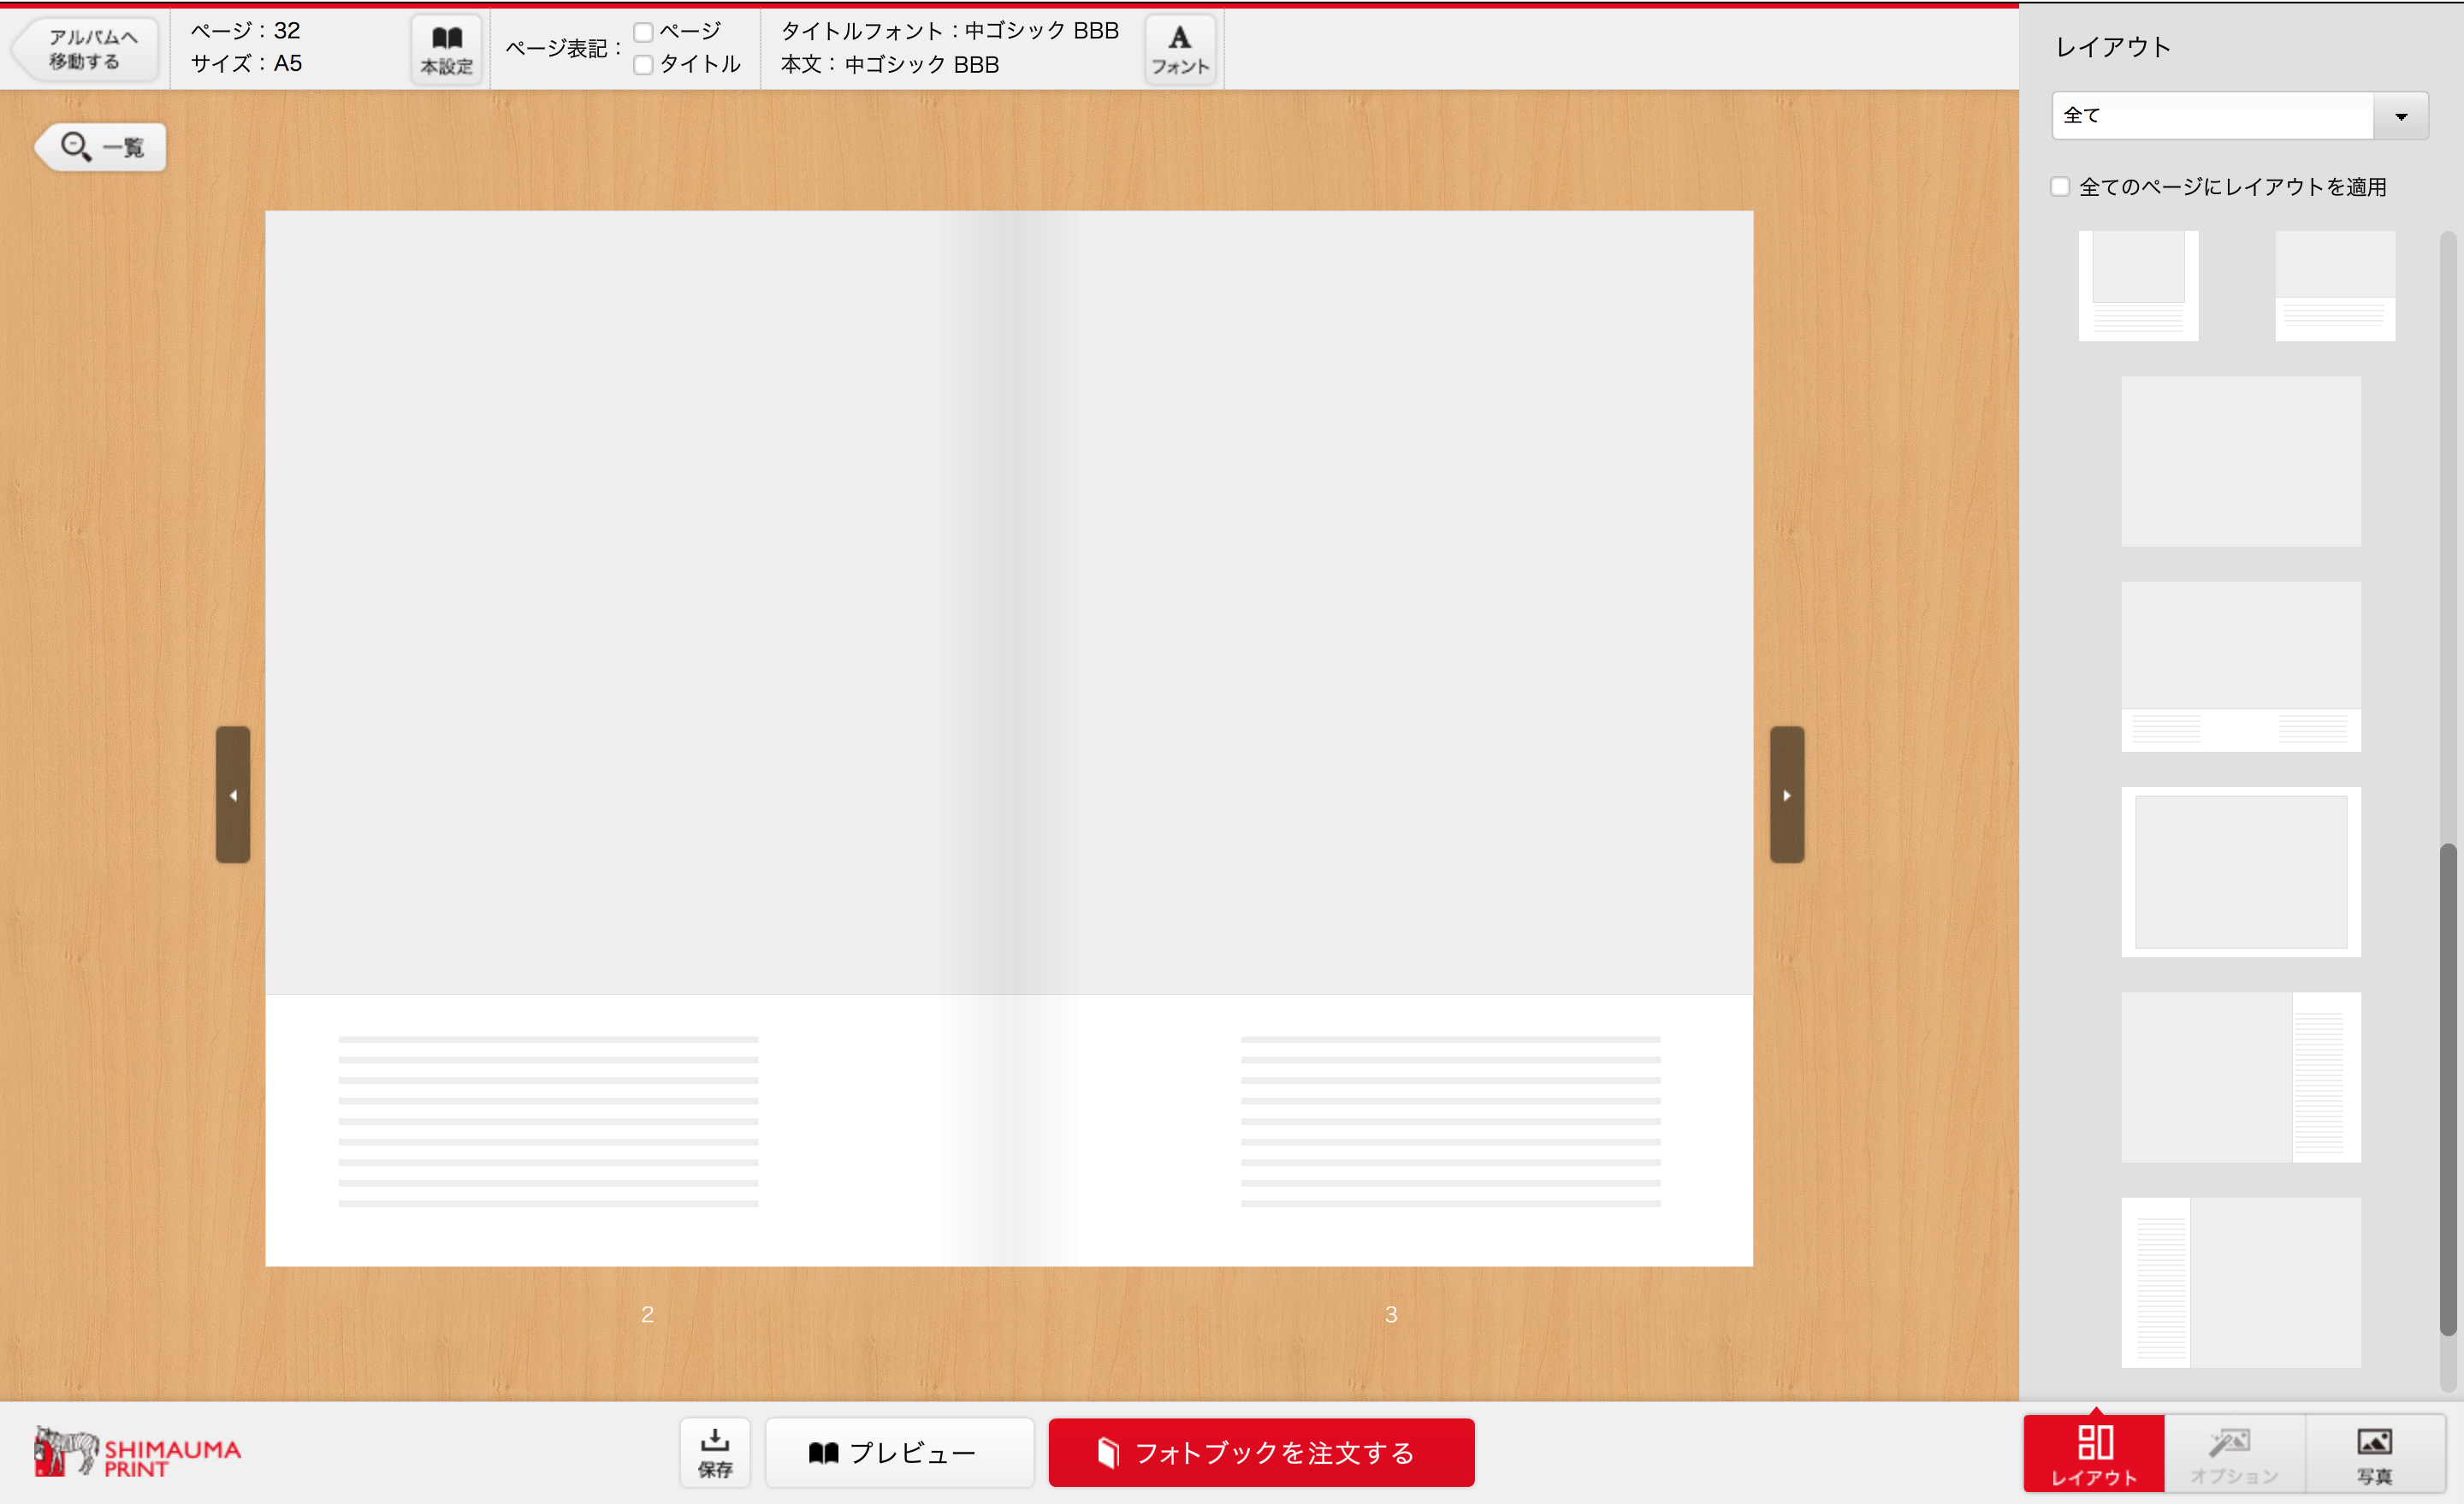Click the layout panel vertical scrollbar

click(2448, 1090)
